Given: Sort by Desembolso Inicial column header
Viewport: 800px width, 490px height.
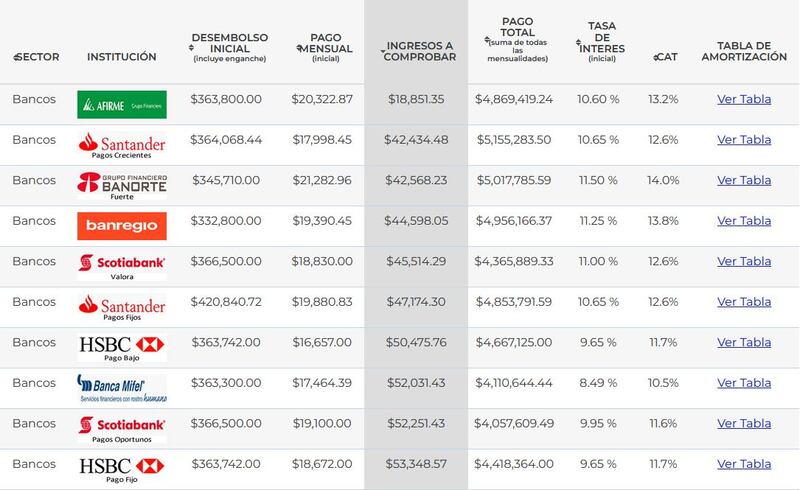Looking at the screenshot, I should (x=229, y=47).
